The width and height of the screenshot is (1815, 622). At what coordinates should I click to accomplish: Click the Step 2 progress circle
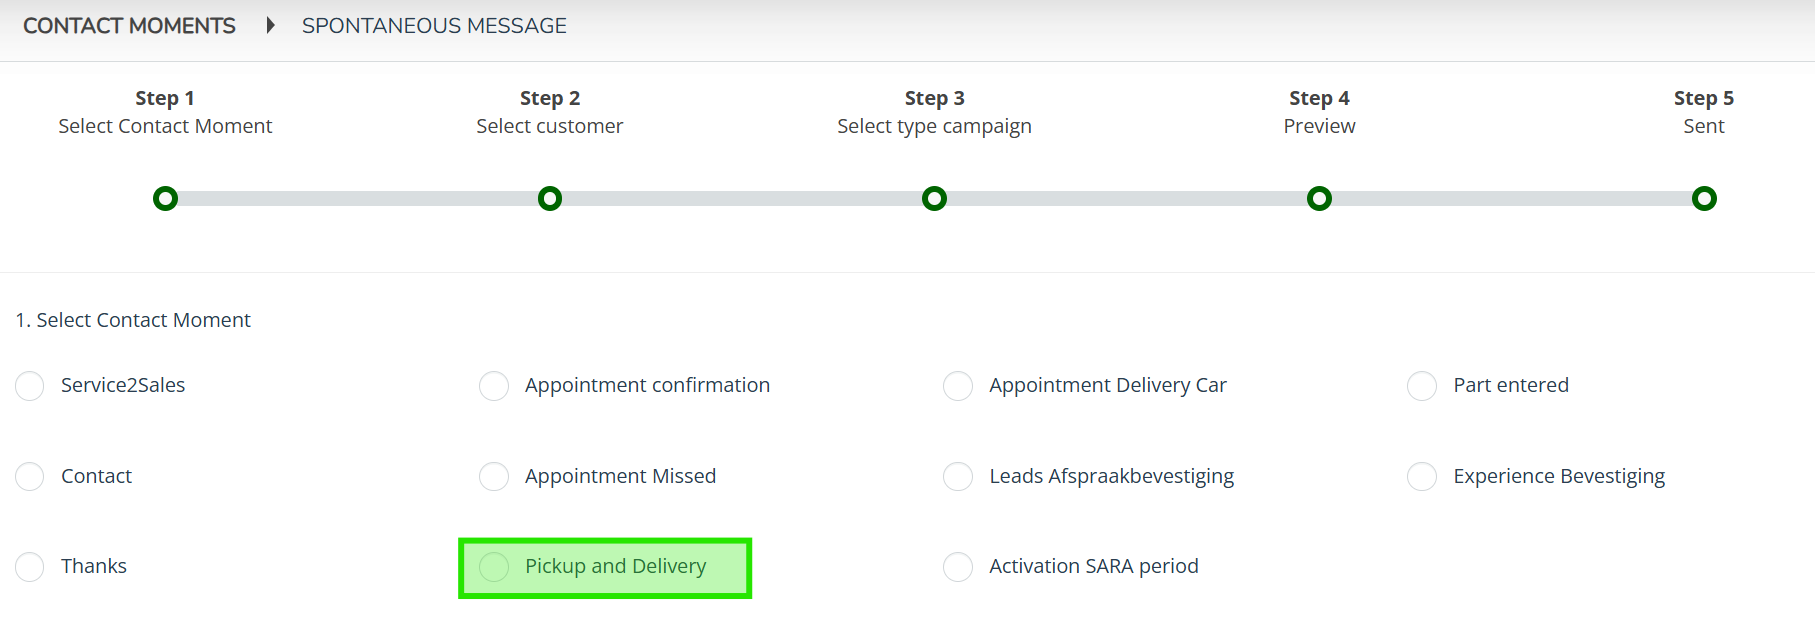(x=550, y=199)
